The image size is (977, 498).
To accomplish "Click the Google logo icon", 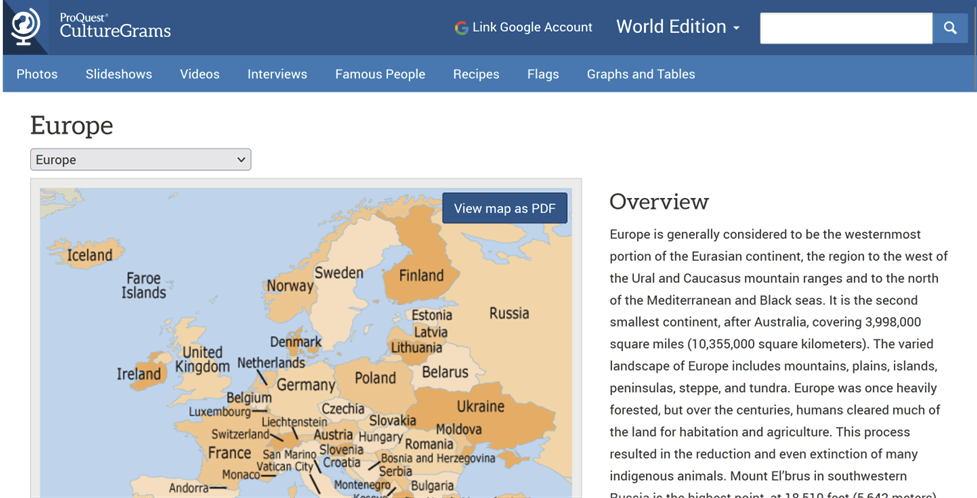I will [x=461, y=28].
